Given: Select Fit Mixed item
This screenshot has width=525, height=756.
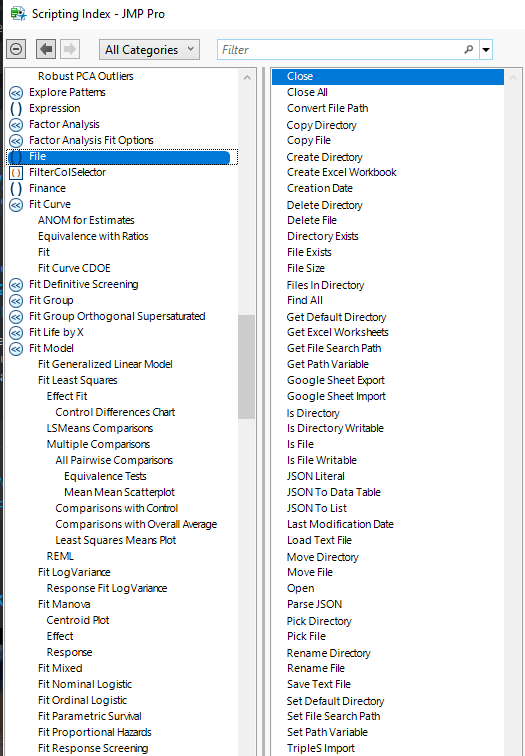Looking at the screenshot, I should pyautogui.click(x=60, y=668).
